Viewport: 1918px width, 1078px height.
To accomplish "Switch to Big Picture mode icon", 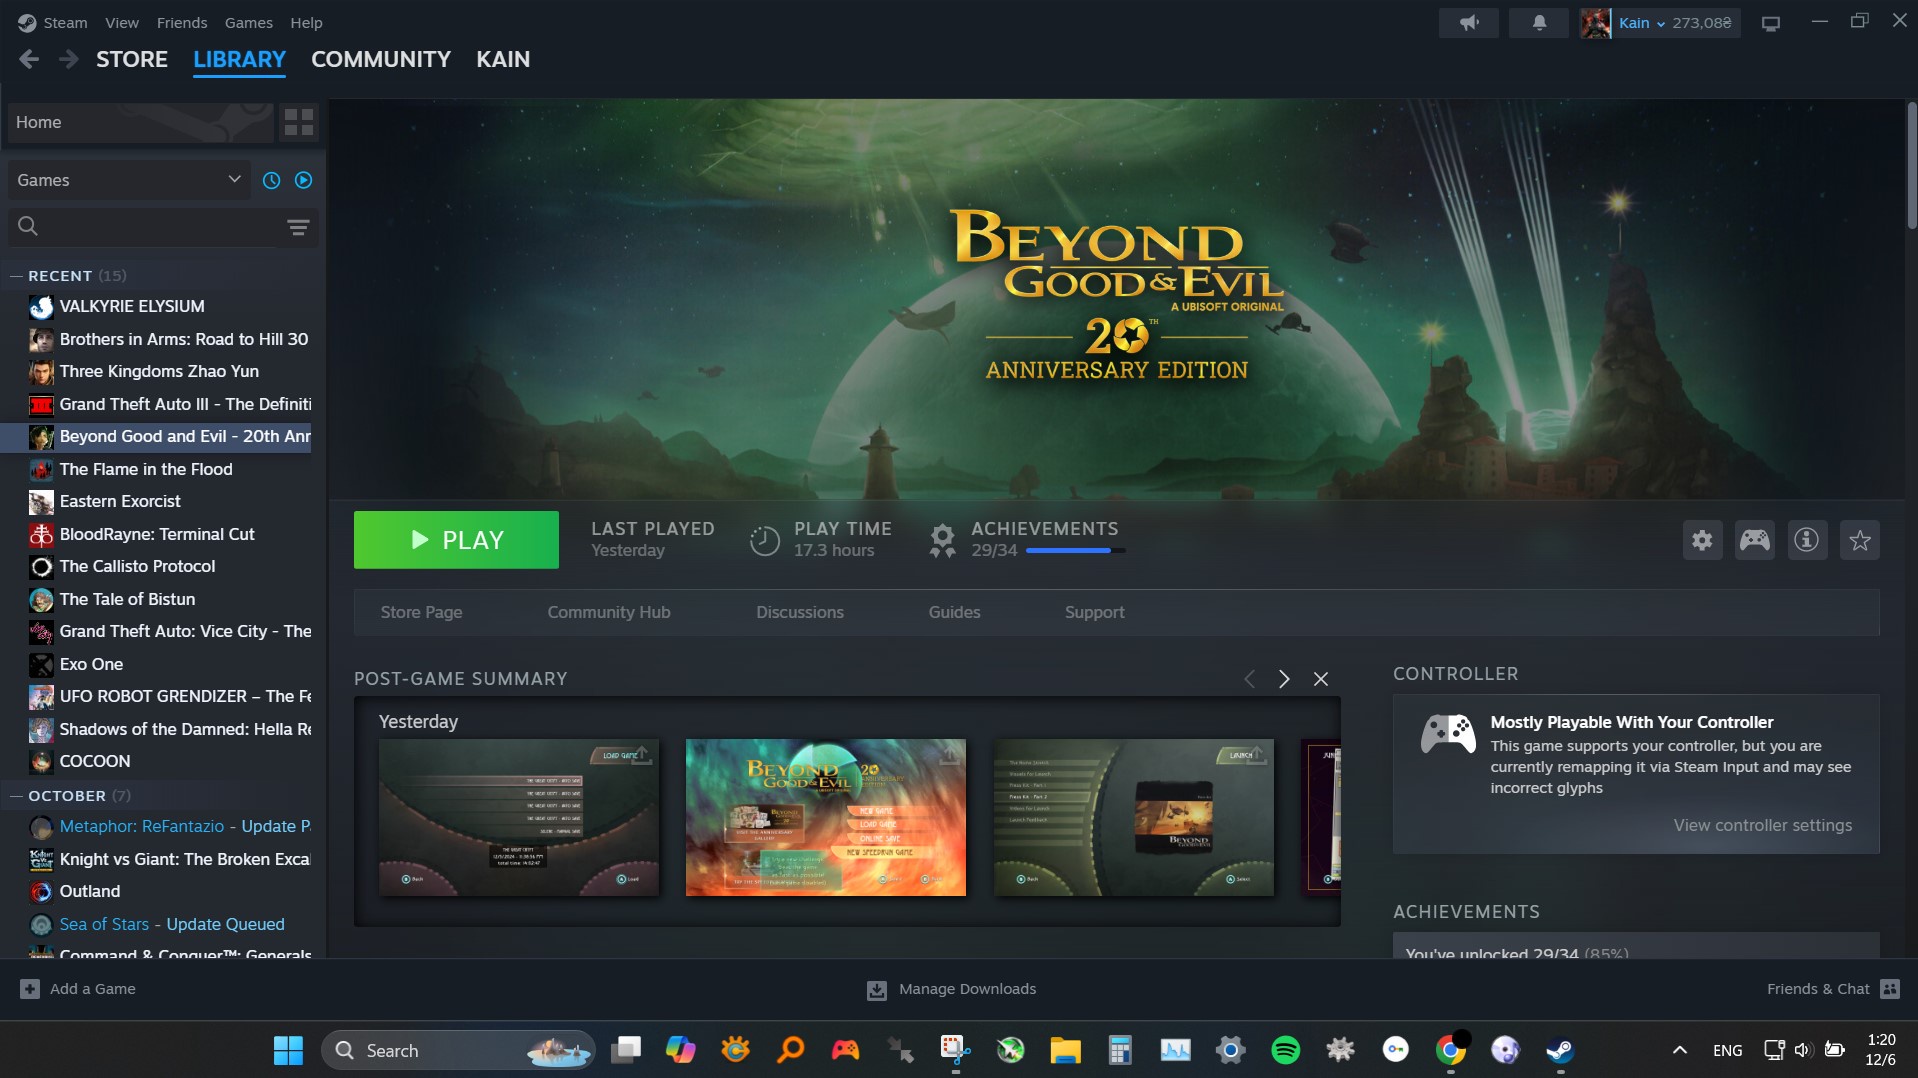I will (1771, 23).
